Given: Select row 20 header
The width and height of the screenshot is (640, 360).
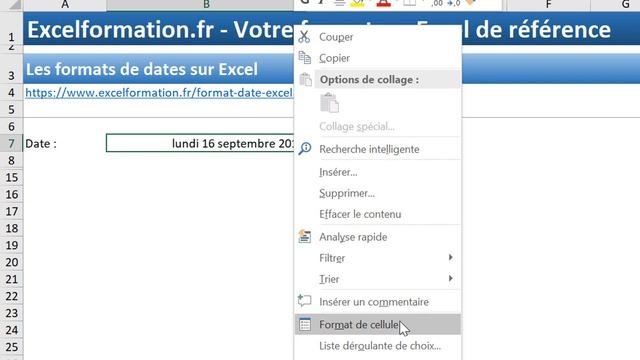Looking at the screenshot, I should pyautogui.click(x=11, y=262).
